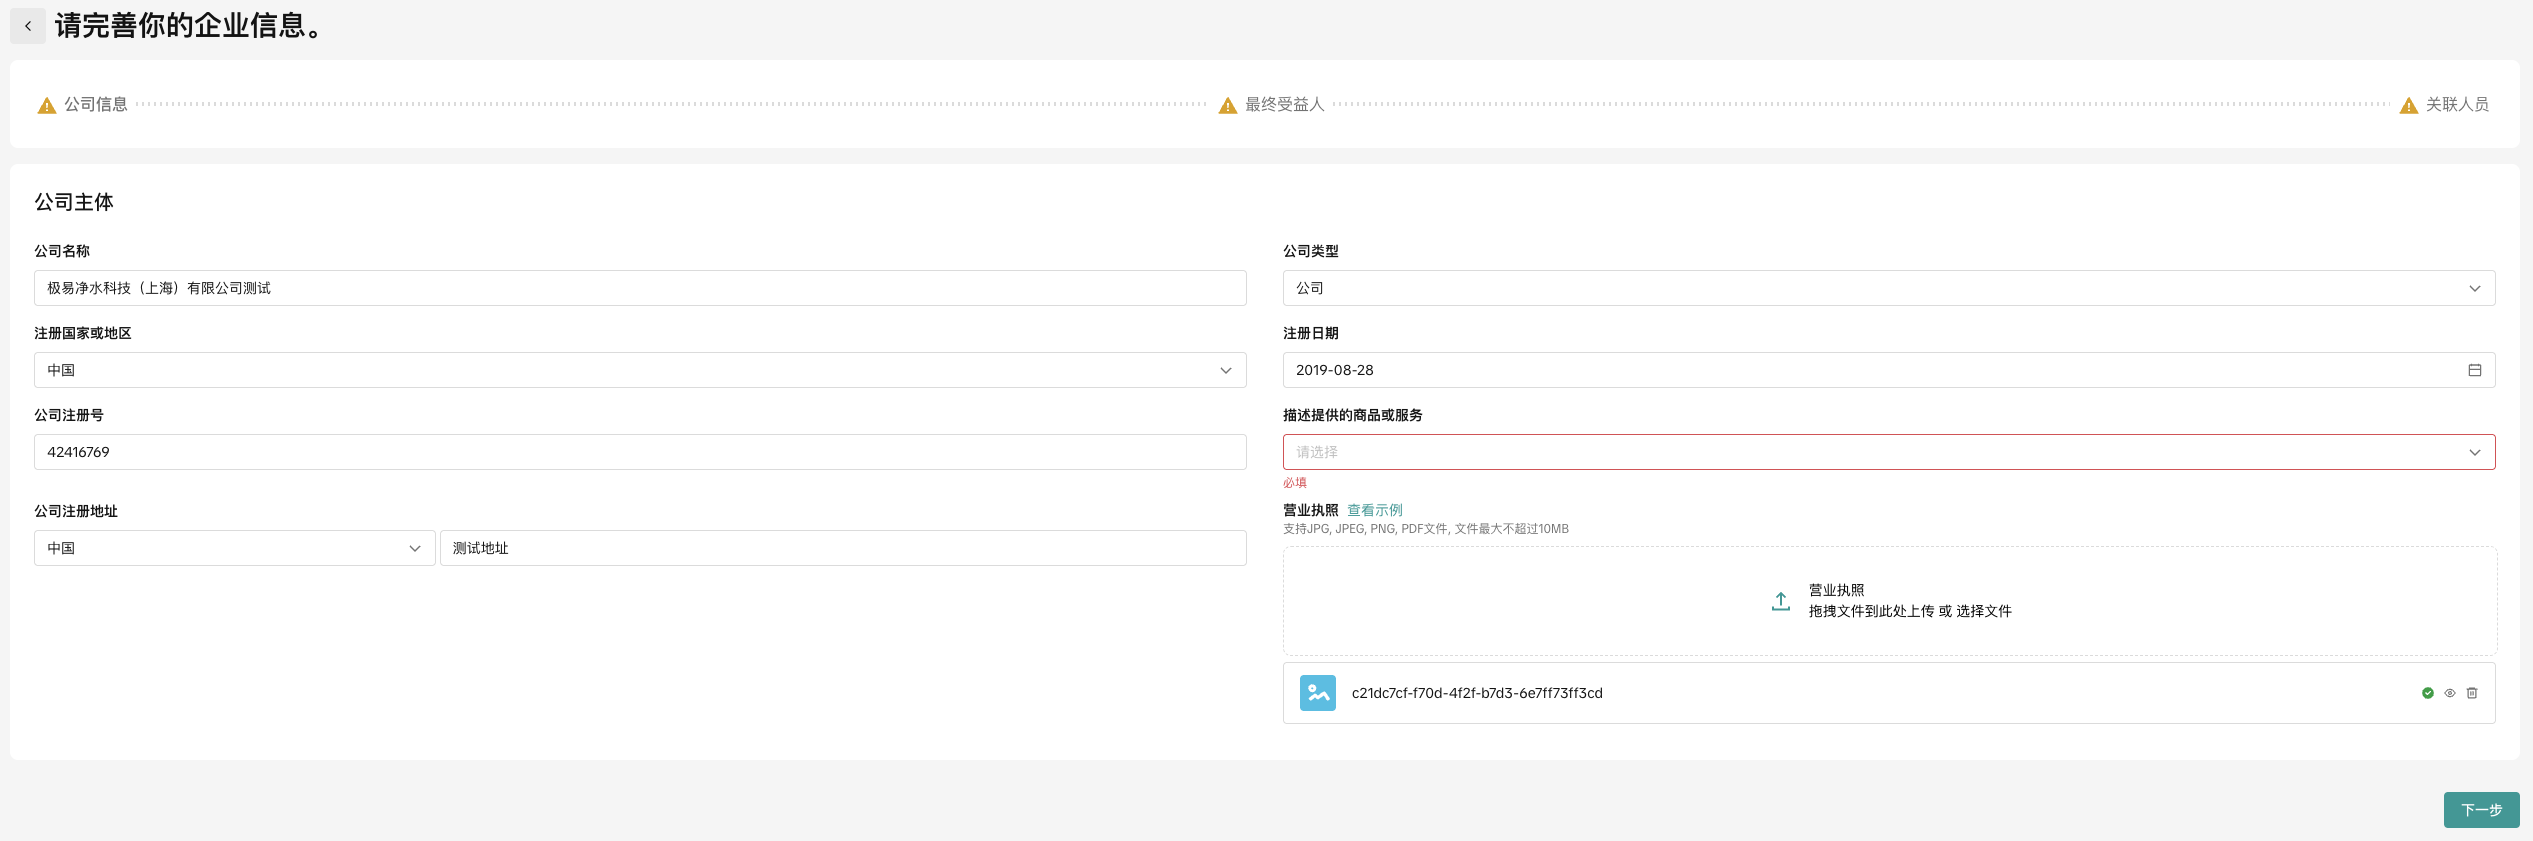The width and height of the screenshot is (2533, 841).
Task: Open the 查看示例 link
Action: [x=1374, y=510]
